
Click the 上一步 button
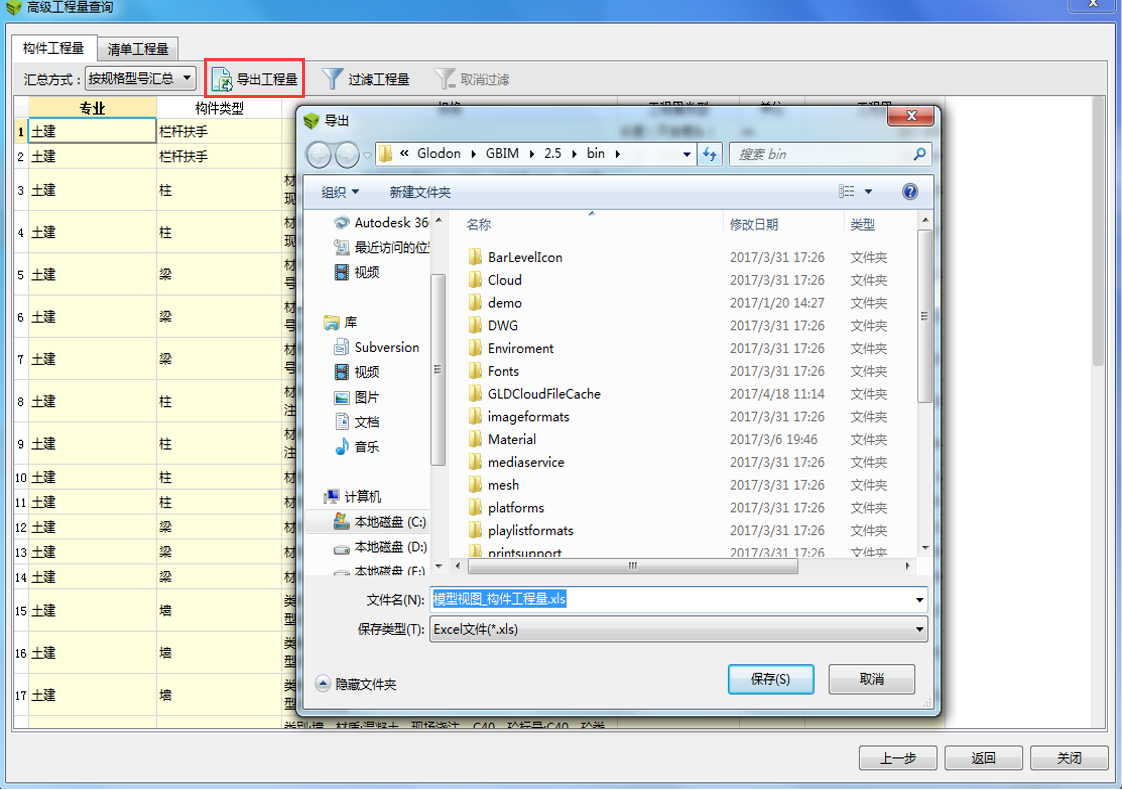(x=898, y=758)
